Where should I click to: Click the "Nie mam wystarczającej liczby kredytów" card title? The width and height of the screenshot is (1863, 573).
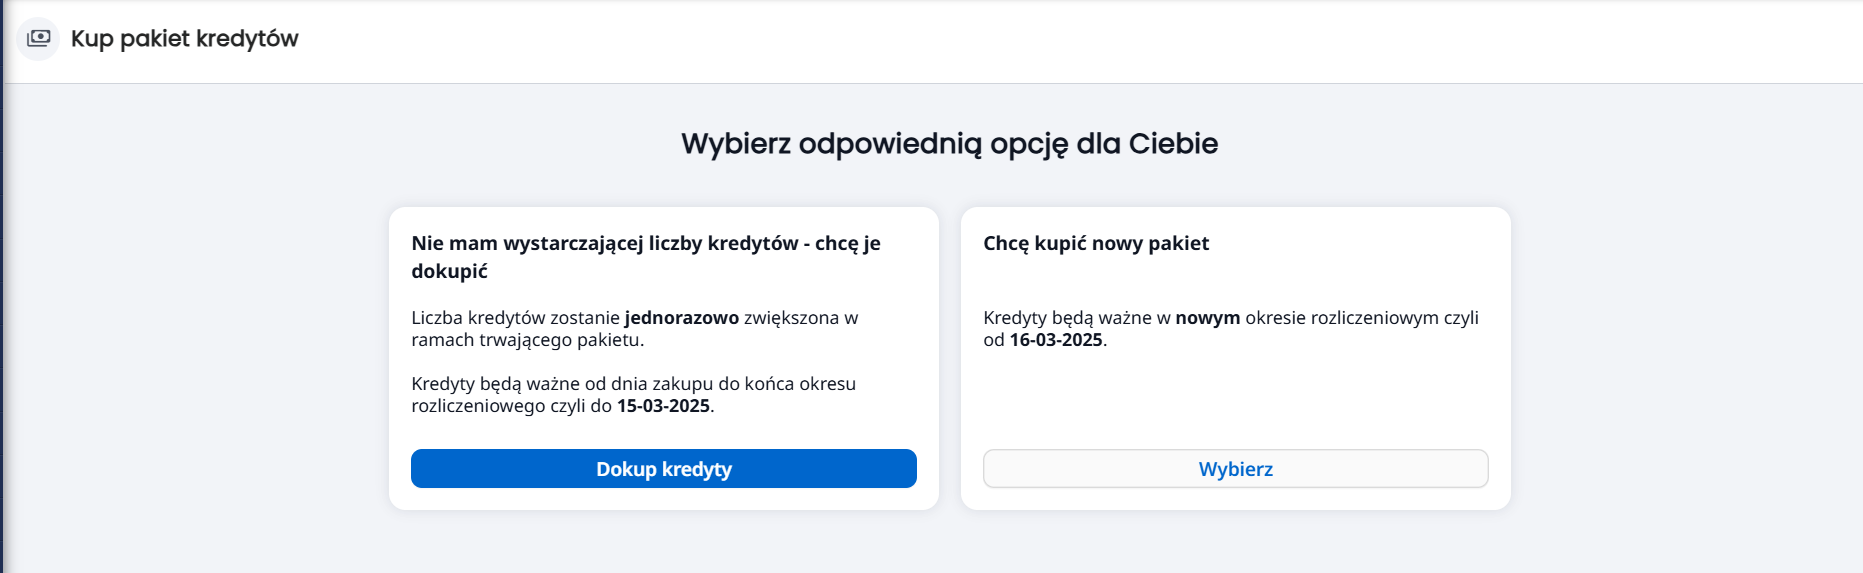(x=646, y=257)
